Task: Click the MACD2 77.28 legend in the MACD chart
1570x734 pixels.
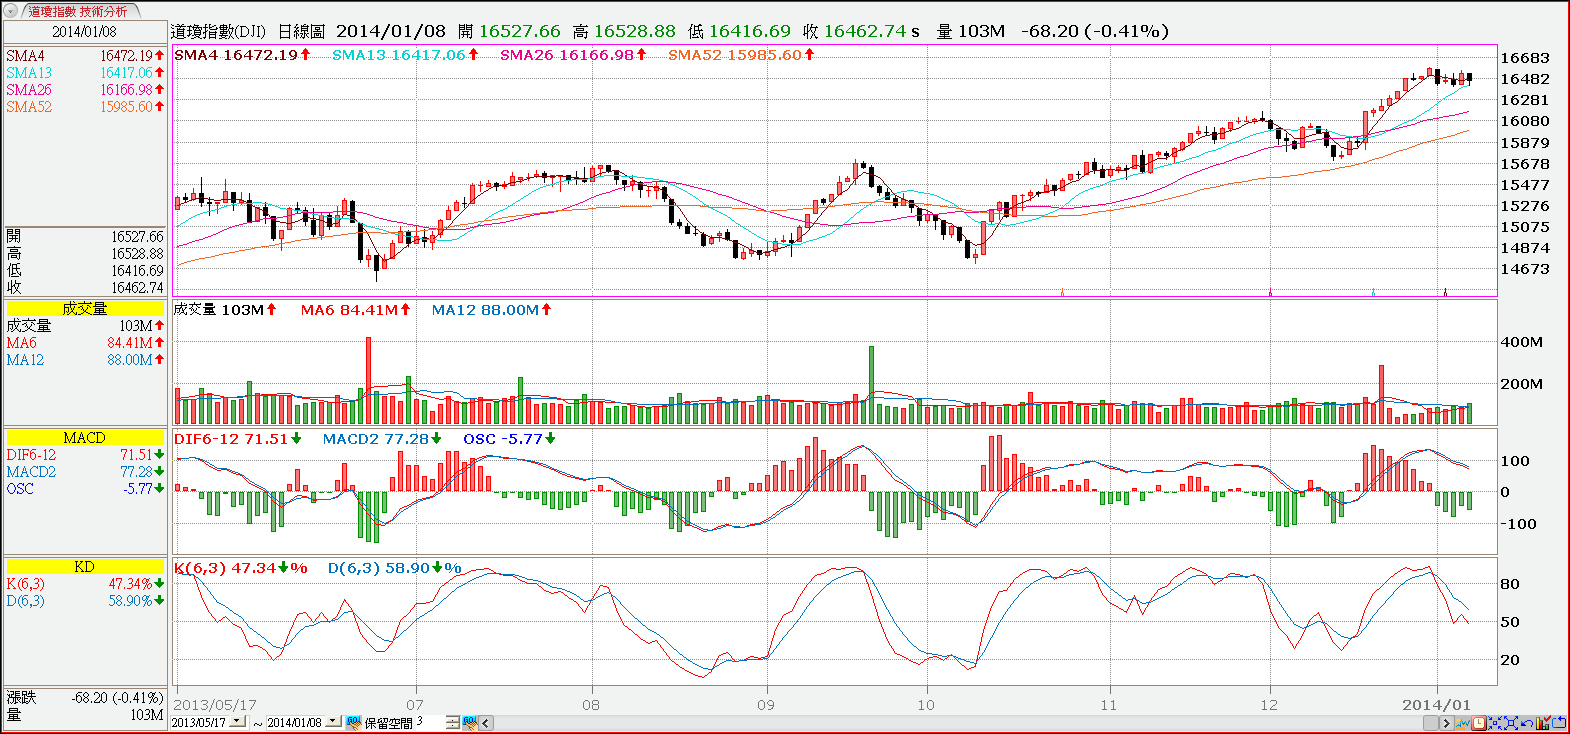Action: click(x=382, y=439)
